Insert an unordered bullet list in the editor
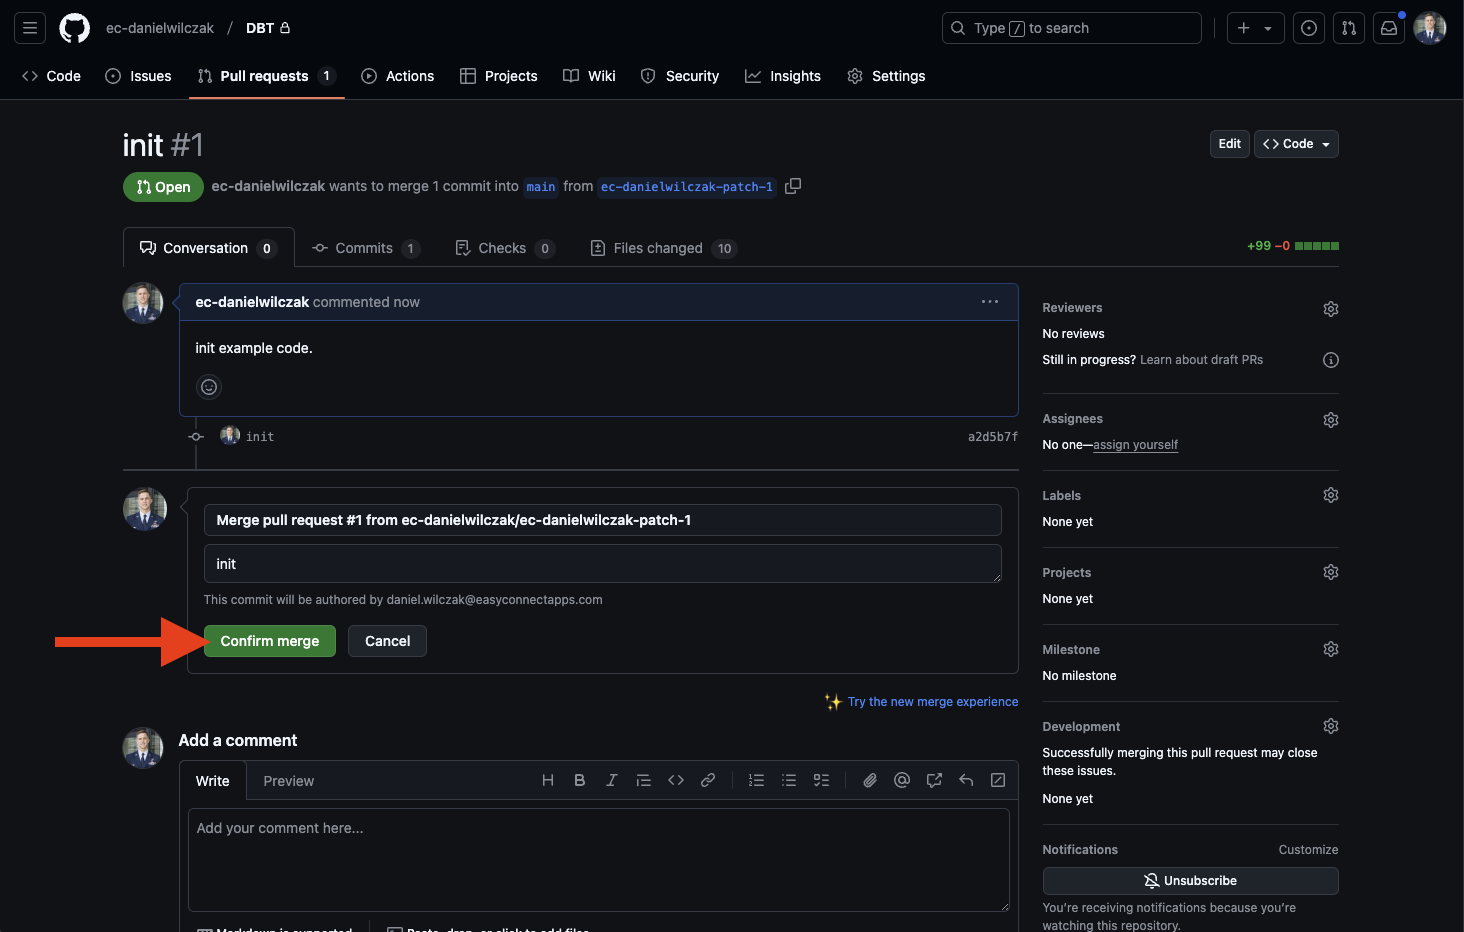The width and height of the screenshot is (1464, 932). pyautogui.click(x=789, y=780)
